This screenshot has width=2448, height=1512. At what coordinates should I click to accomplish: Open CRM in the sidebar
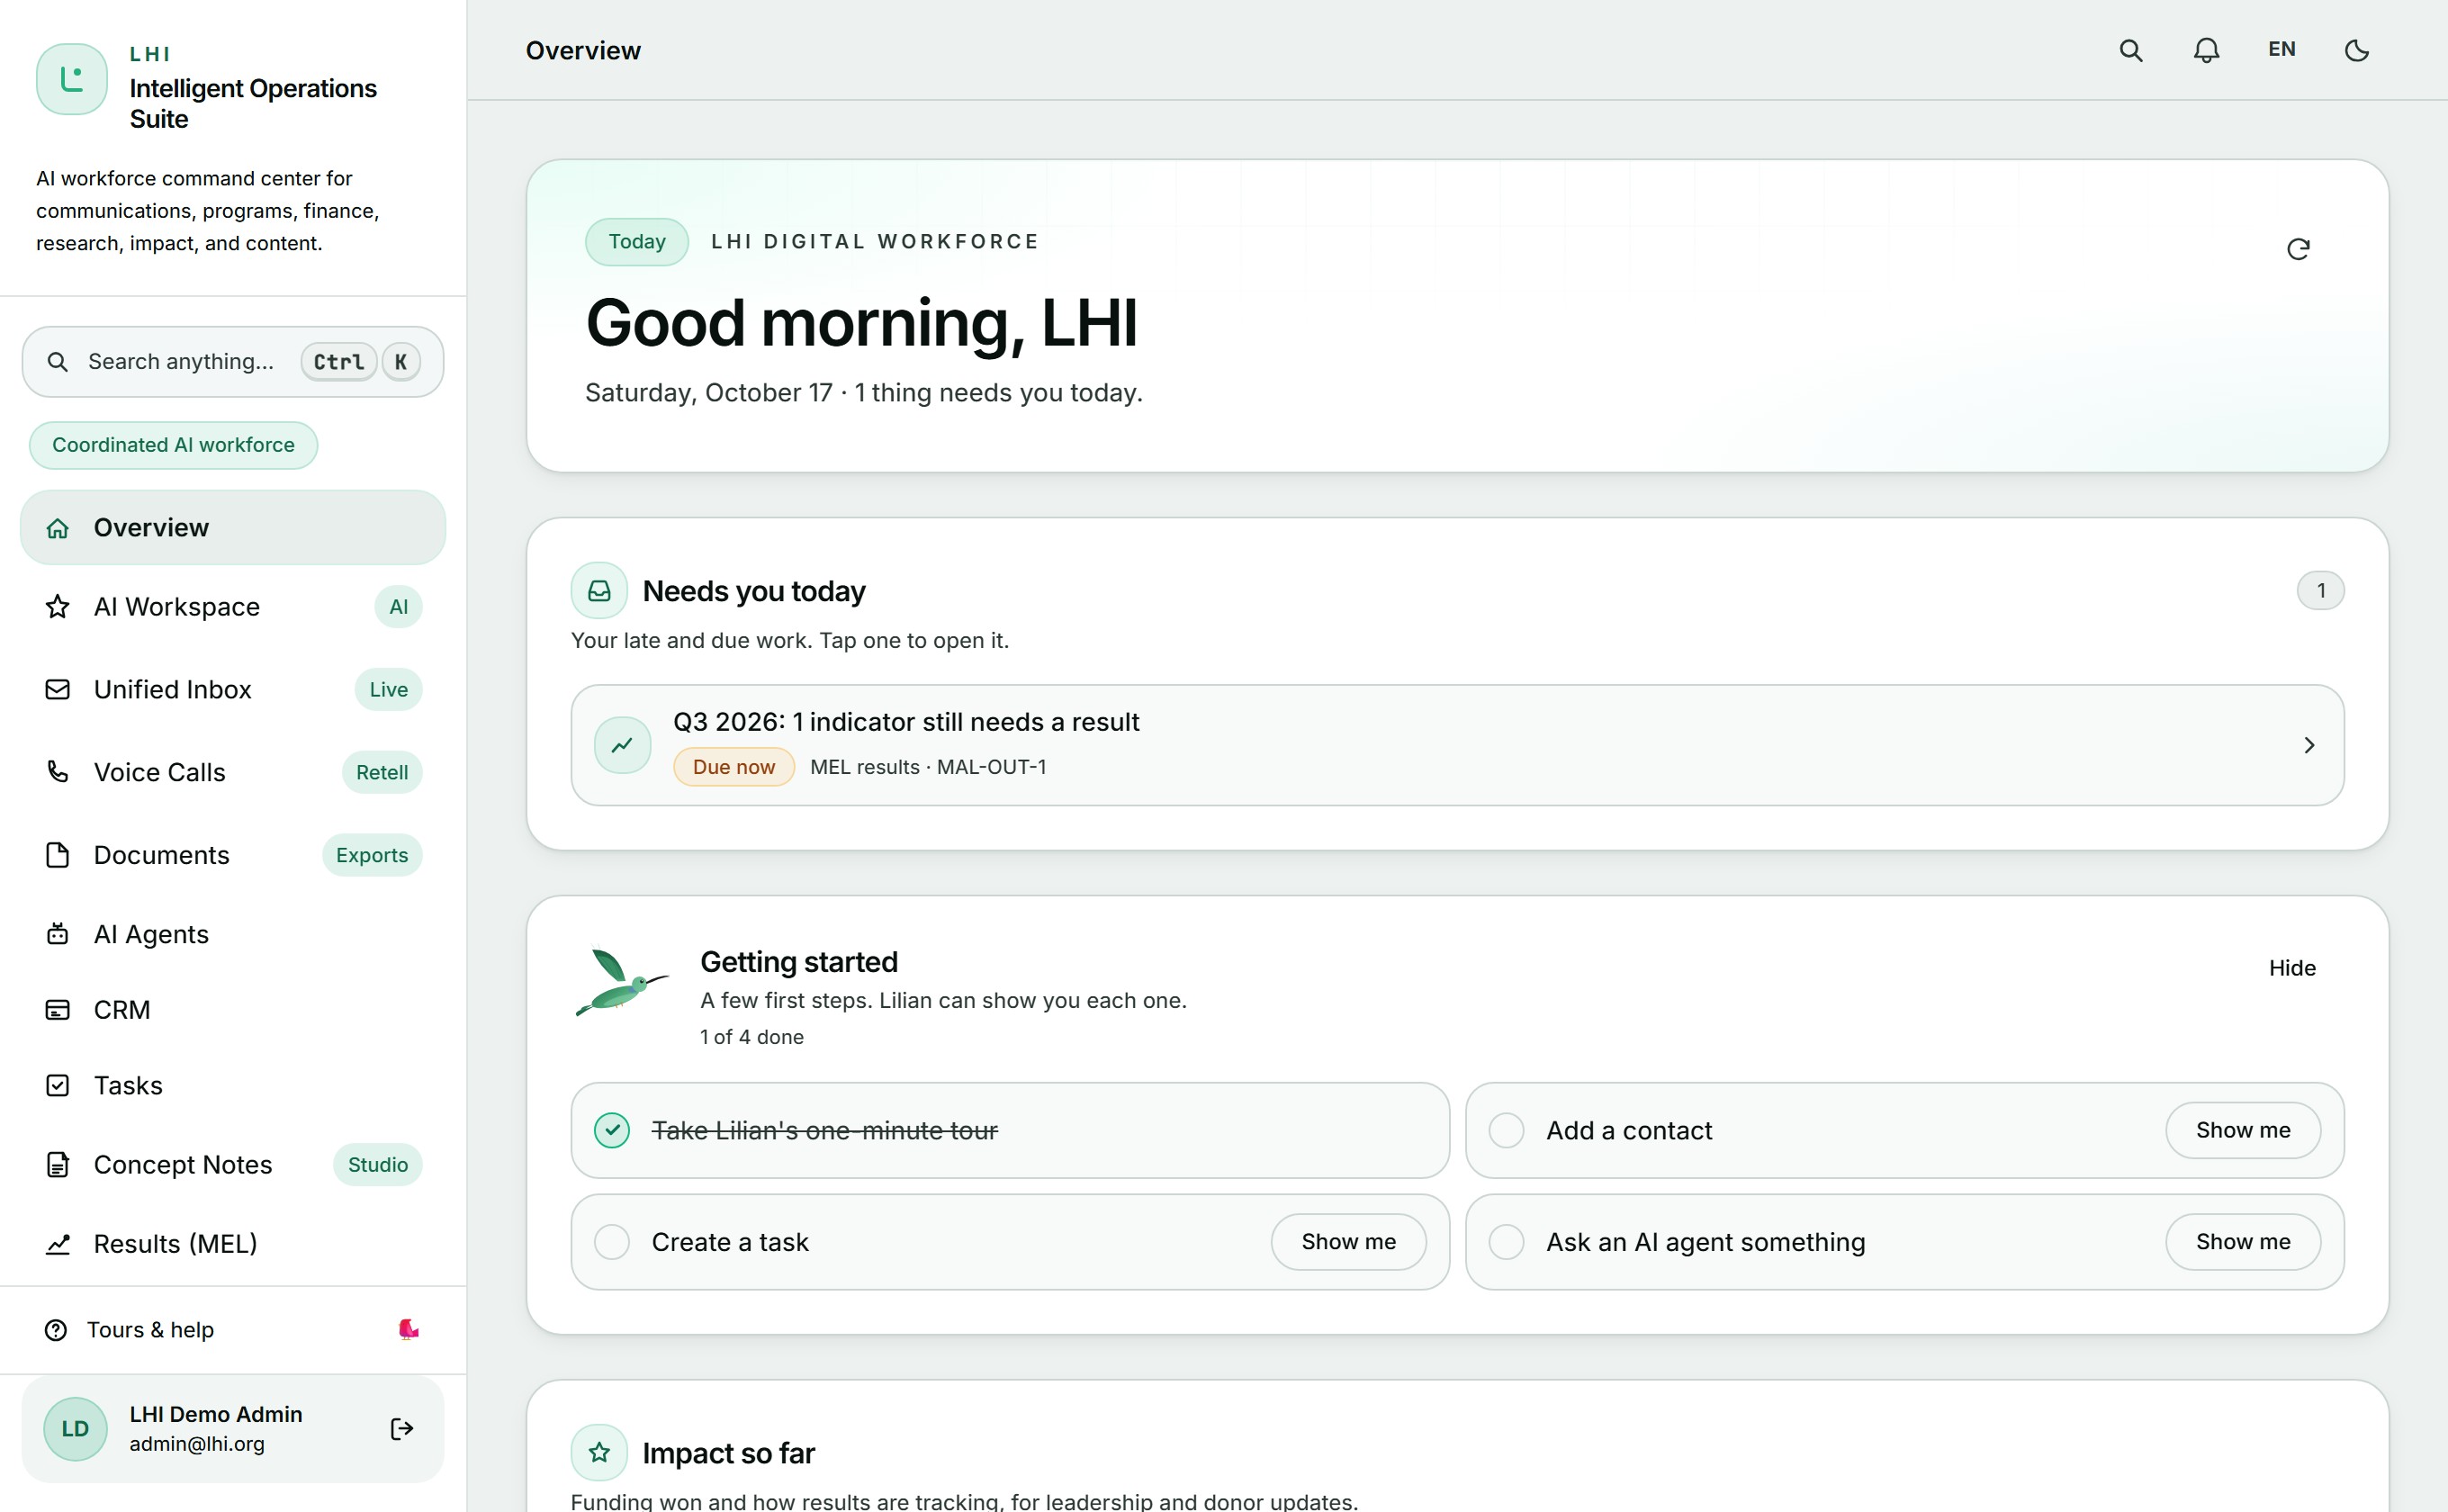point(233,1010)
